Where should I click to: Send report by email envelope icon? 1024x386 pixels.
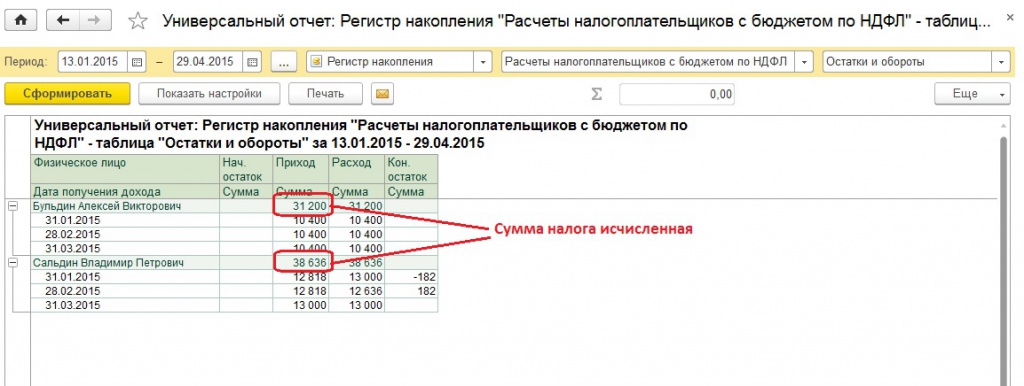382,94
